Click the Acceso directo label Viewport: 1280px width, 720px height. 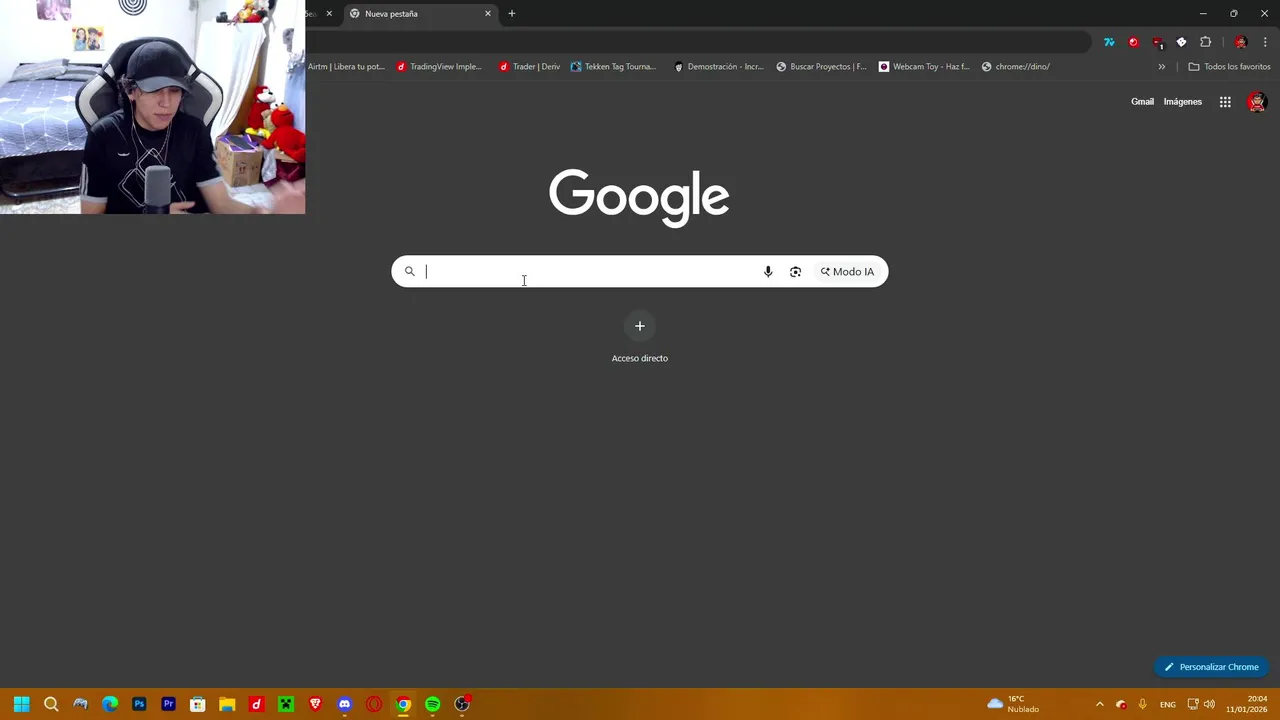(640, 358)
